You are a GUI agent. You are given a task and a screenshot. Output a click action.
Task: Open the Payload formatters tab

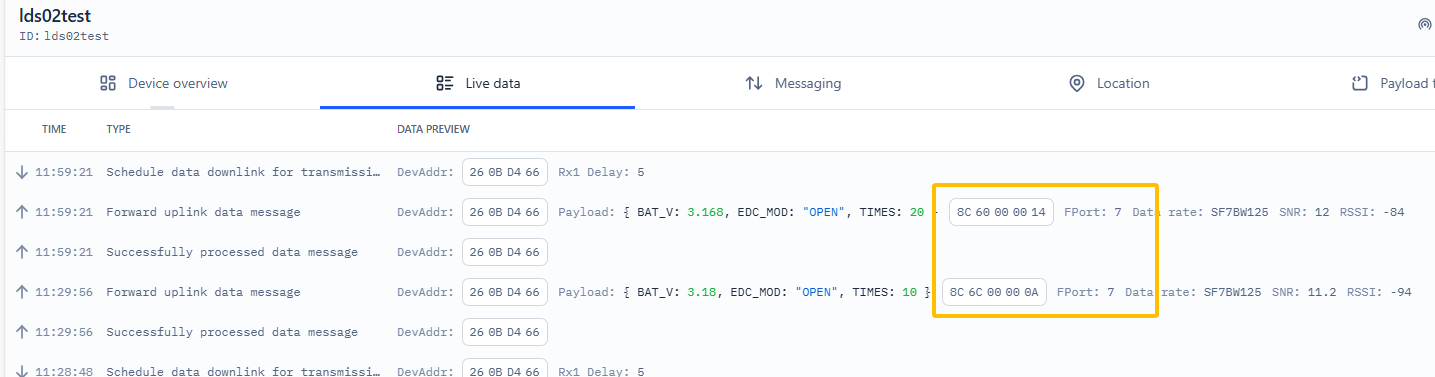point(1392,83)
